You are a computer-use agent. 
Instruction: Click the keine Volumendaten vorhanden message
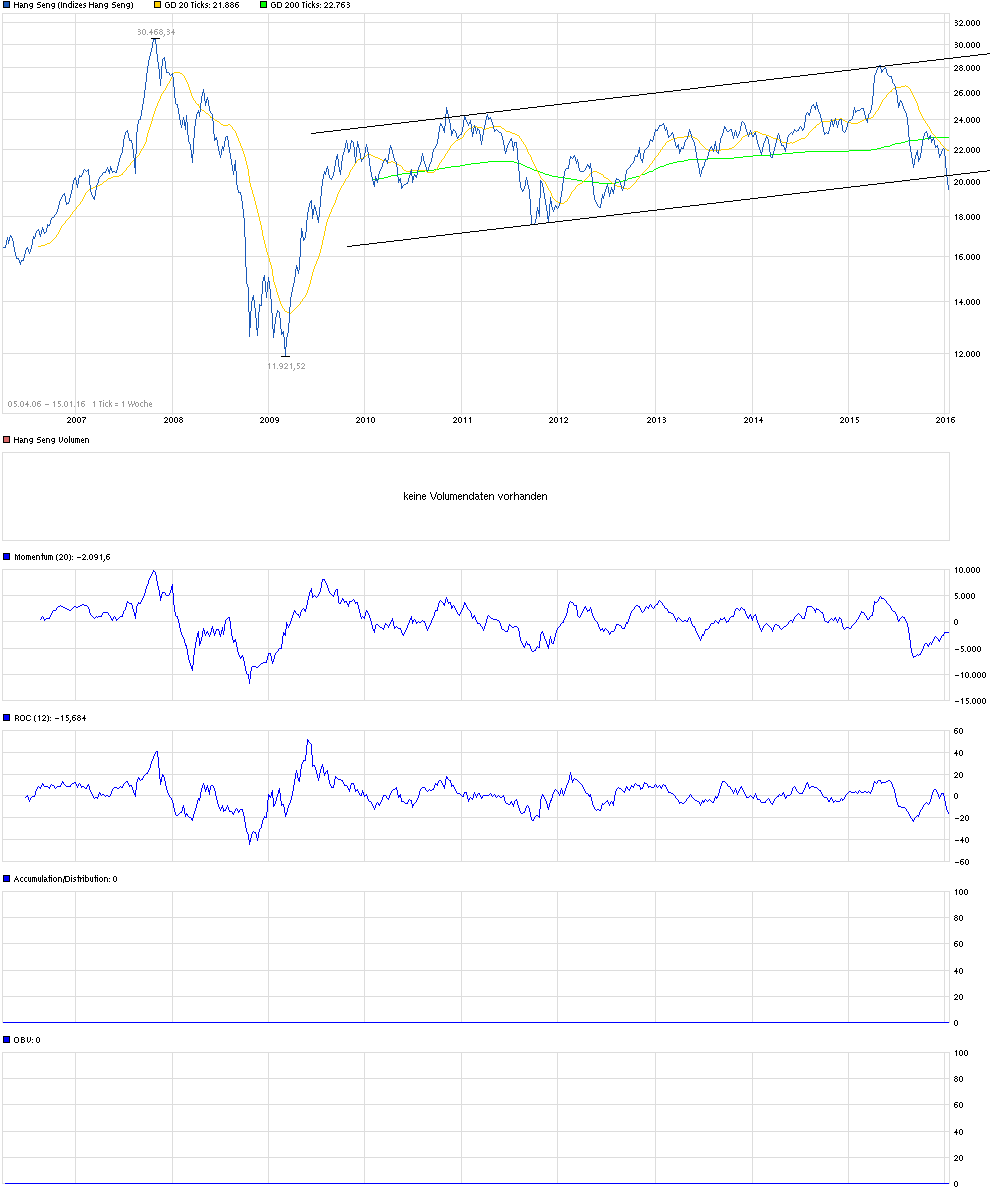point(475,496)
